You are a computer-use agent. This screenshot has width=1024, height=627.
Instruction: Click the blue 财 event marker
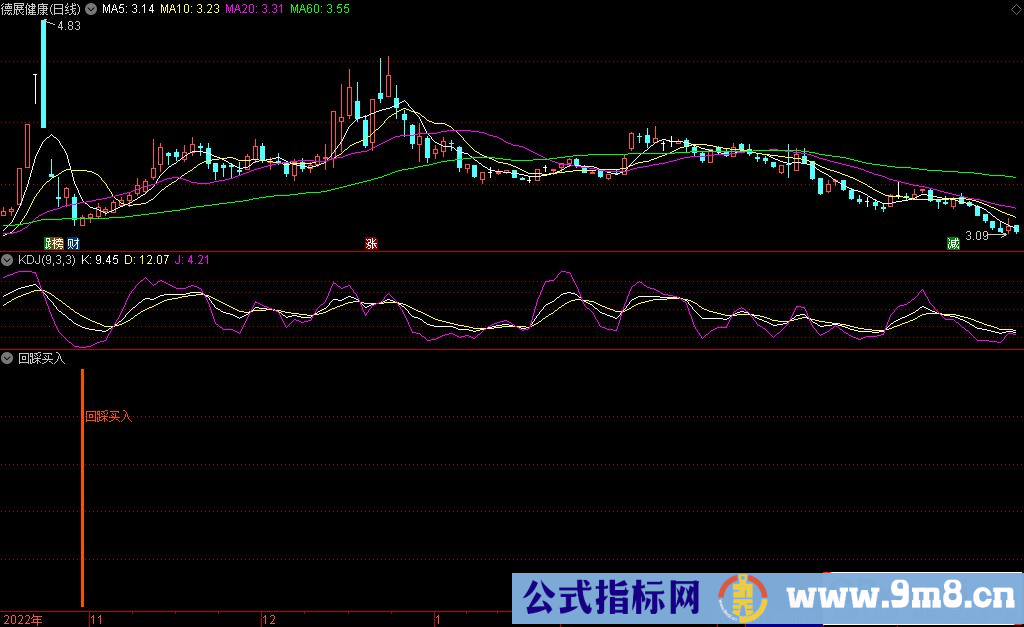point(73,244)
